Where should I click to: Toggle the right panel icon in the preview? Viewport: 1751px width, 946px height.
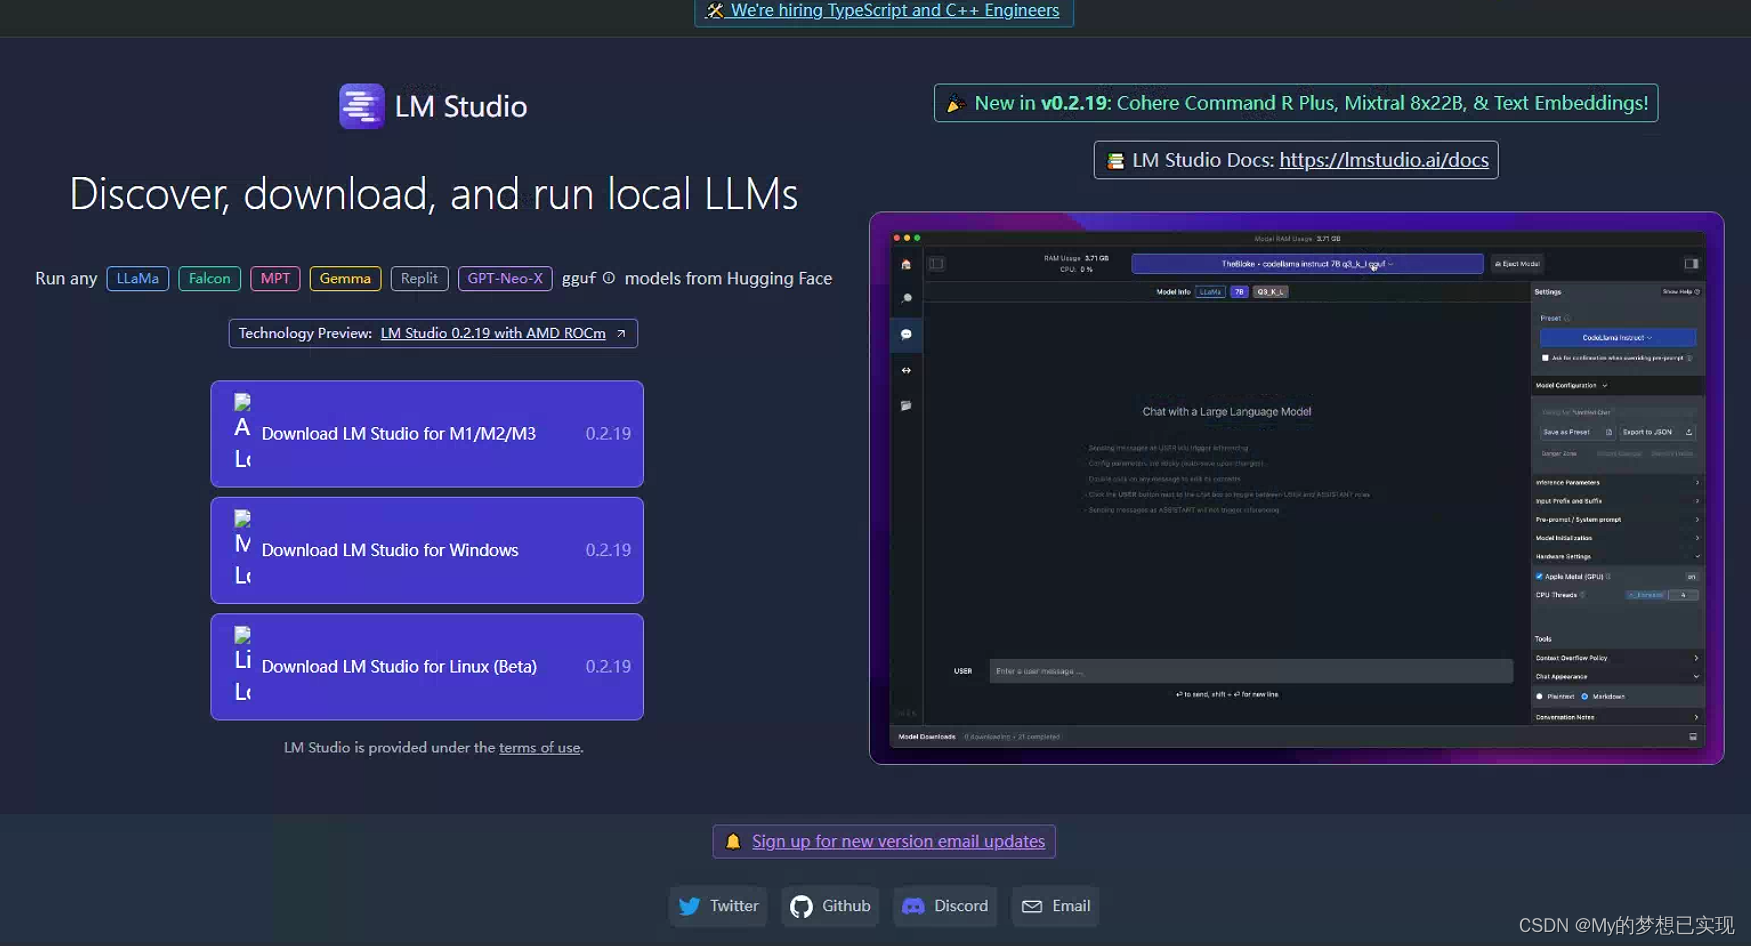(x=1691, y=264)
